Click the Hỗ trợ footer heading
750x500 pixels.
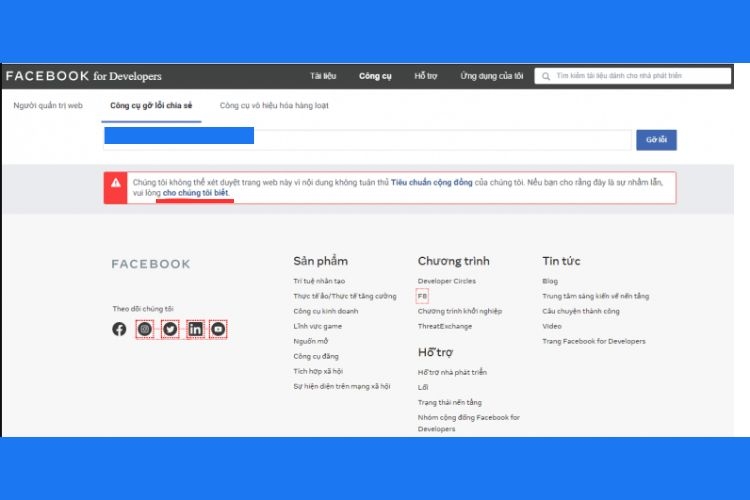(435, 353)
